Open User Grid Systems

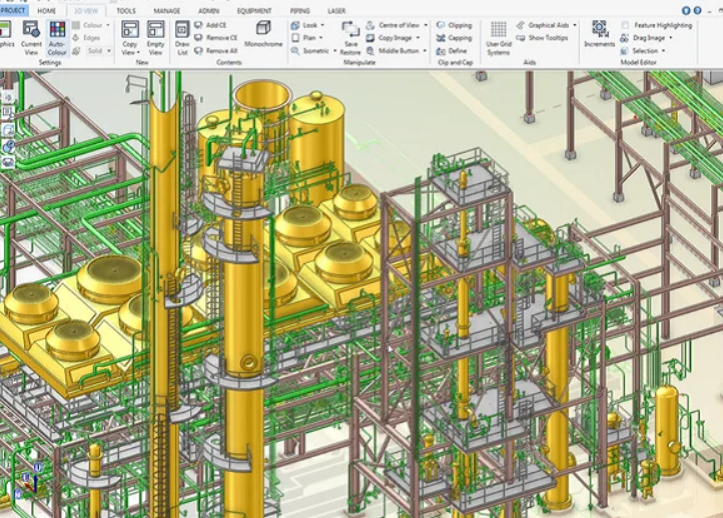pos(498,38)
